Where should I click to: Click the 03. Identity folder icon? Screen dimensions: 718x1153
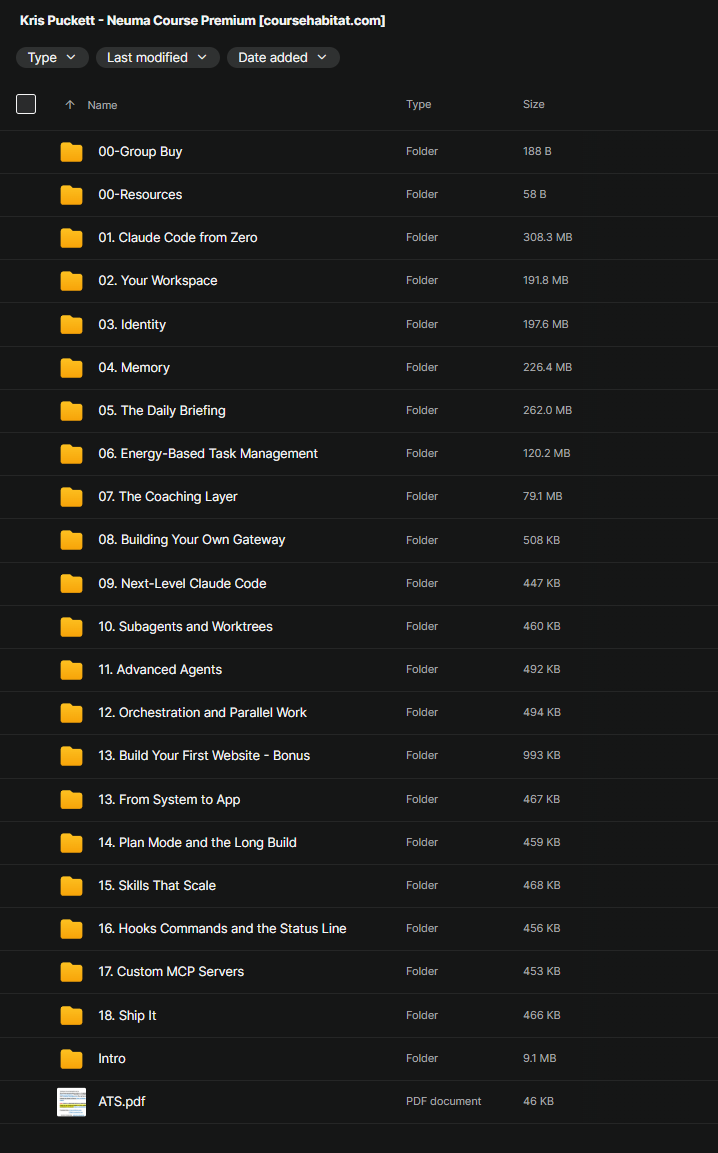[x=71, y=324]
